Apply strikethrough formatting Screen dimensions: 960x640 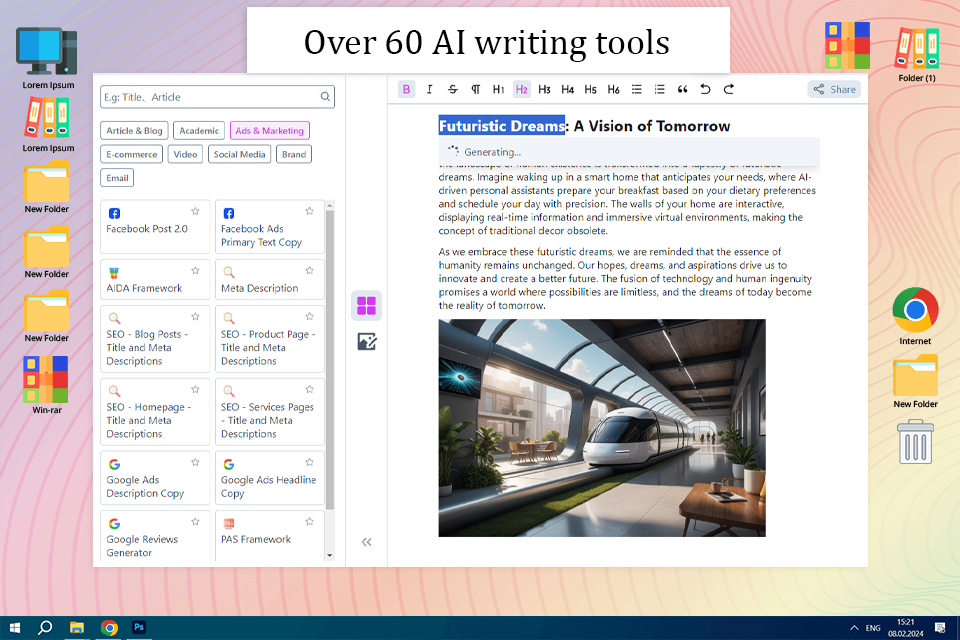click(452, 89)
